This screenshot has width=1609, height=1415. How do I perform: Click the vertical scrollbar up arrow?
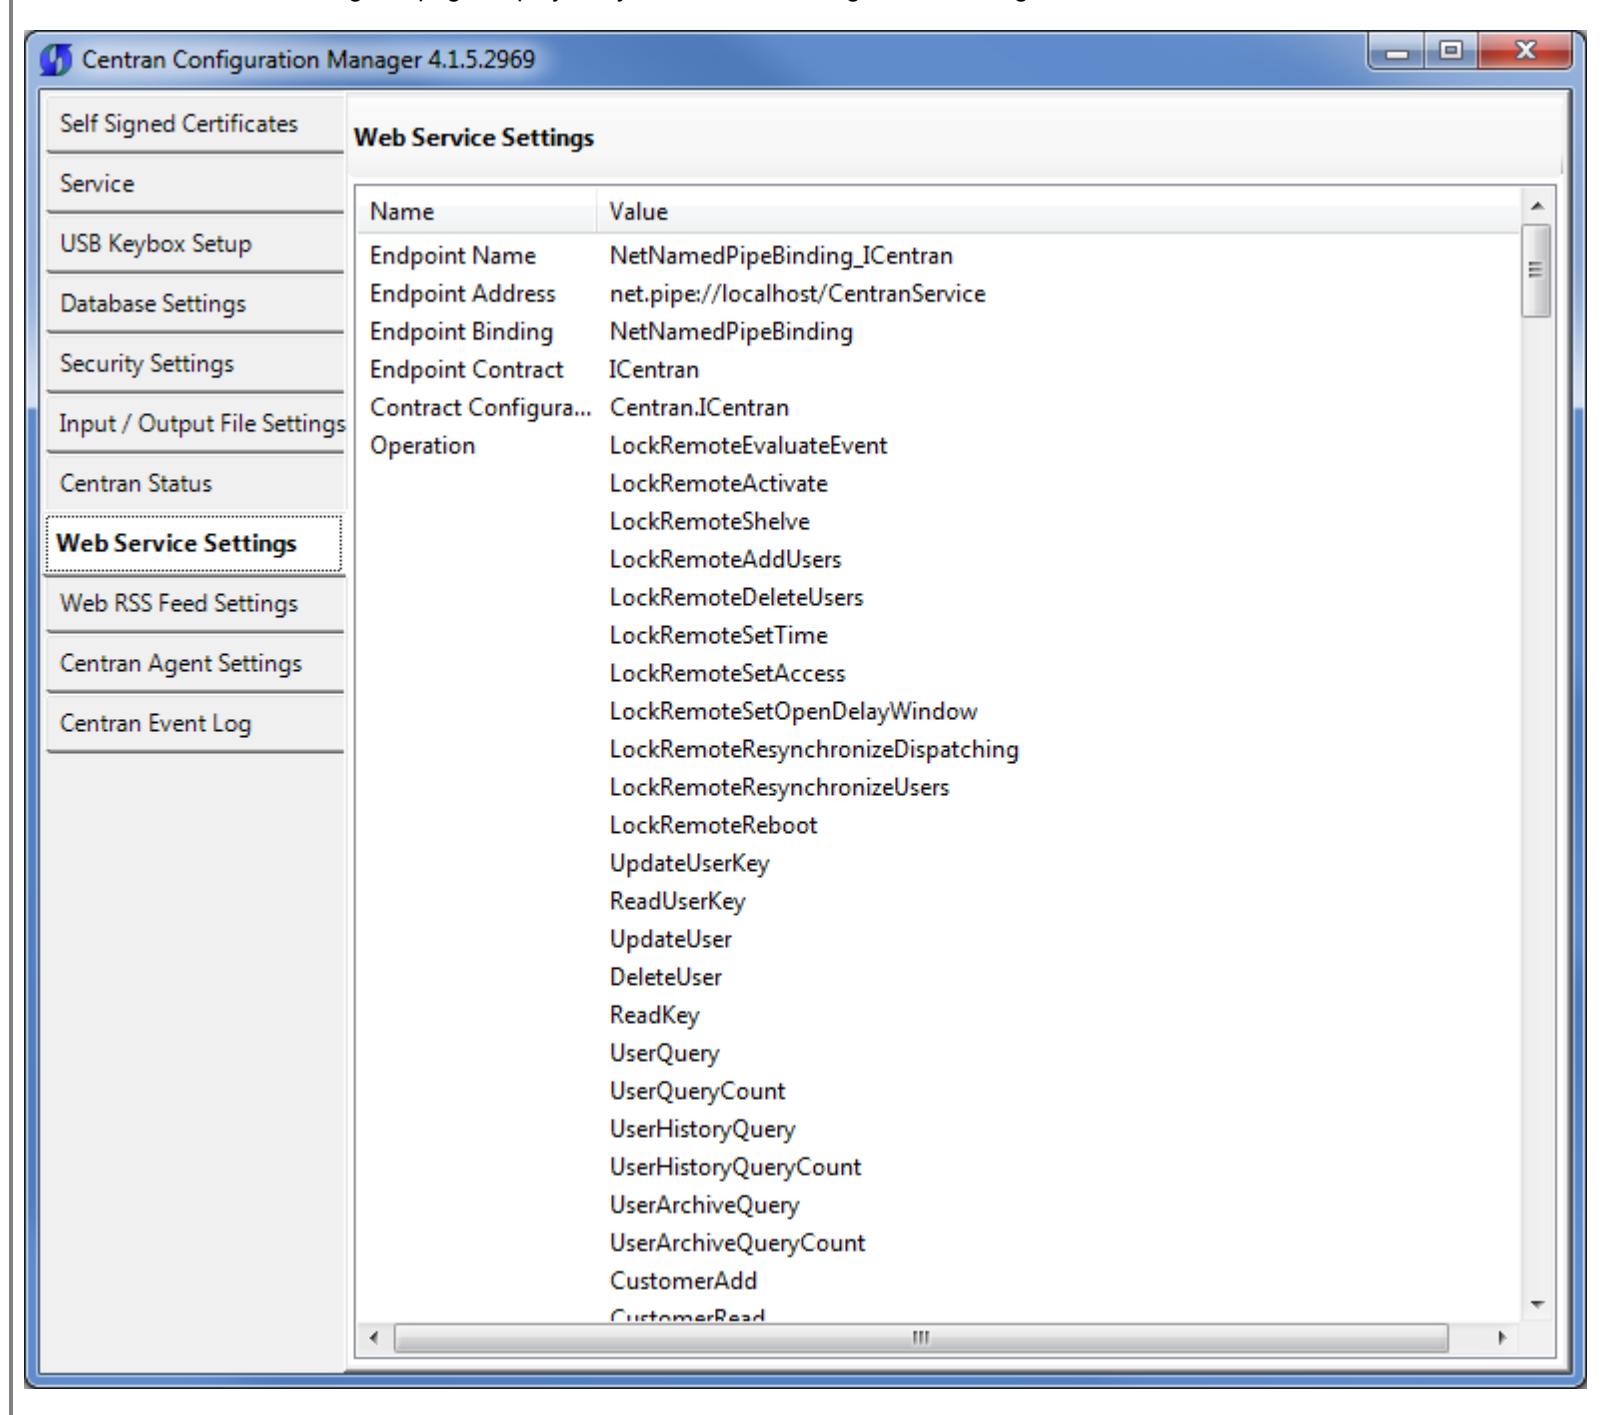point(1537,205)
